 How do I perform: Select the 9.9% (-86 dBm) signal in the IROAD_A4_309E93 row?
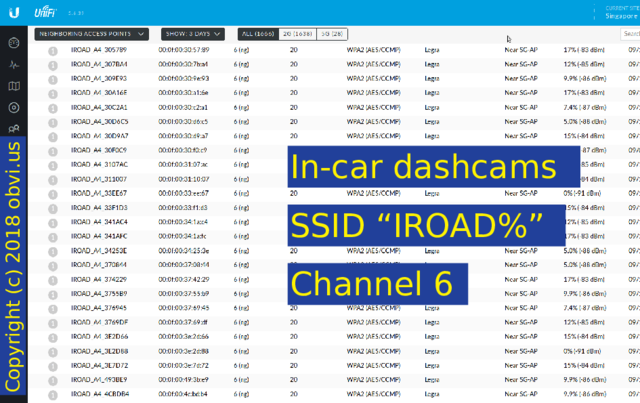coord(585,78)
